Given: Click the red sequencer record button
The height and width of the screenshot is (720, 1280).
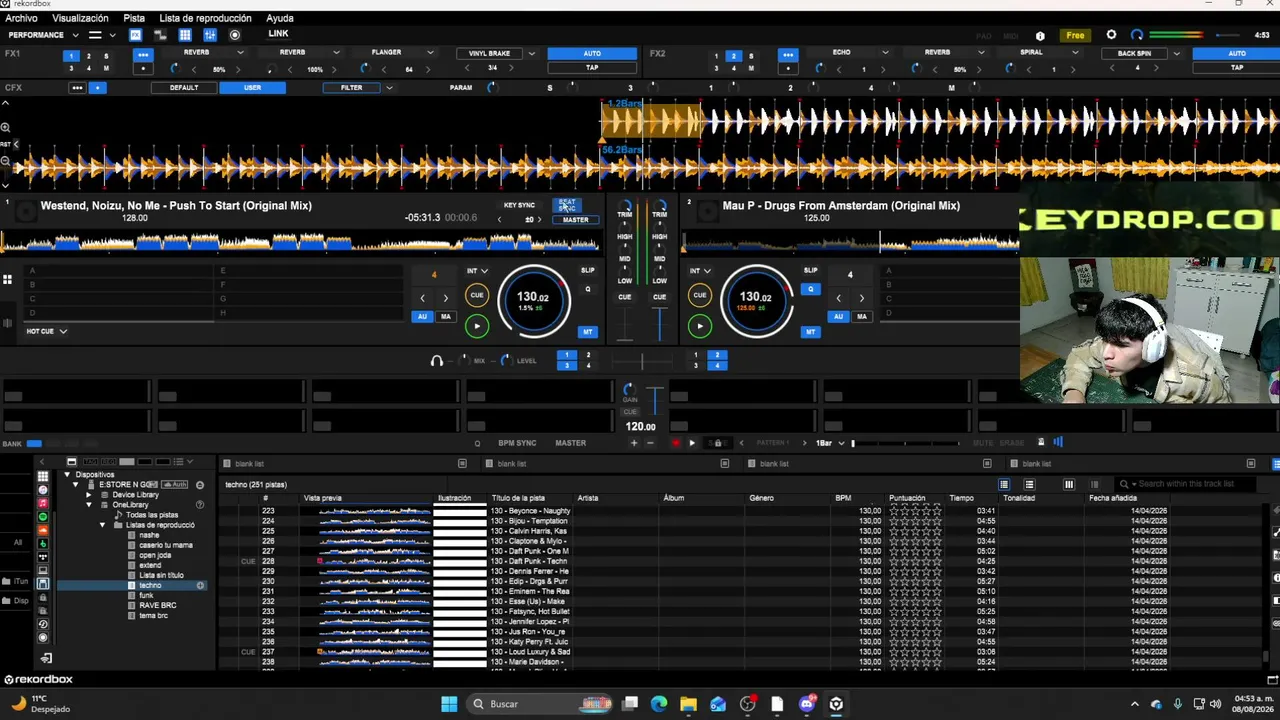Looking at the screenshot, I should point(675,443).
